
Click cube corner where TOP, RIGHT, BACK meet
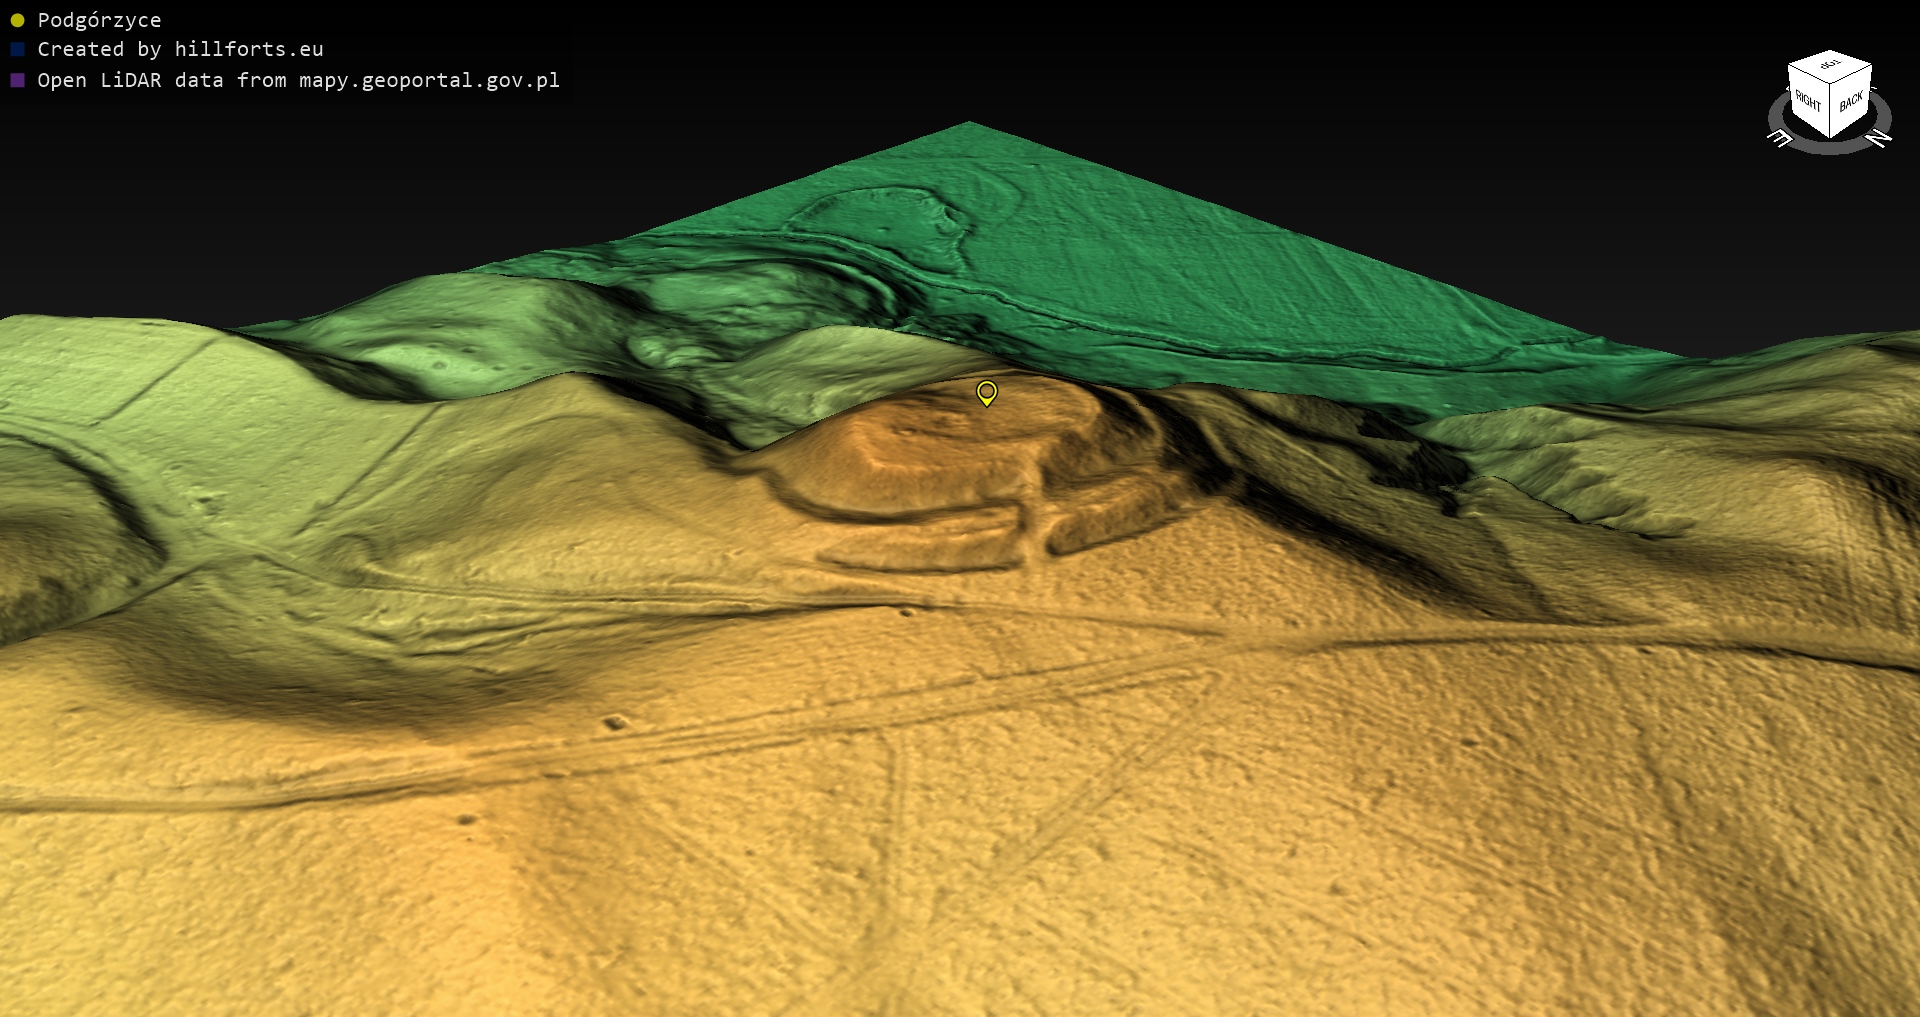tap(1830, 81)
